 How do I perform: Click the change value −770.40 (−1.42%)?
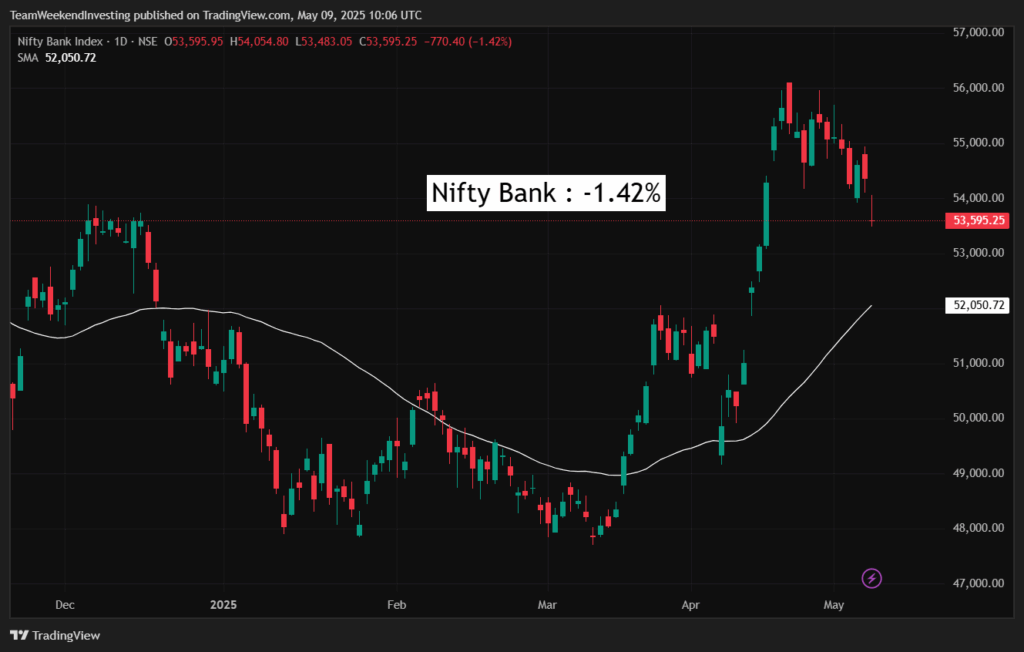pos(468,41)
